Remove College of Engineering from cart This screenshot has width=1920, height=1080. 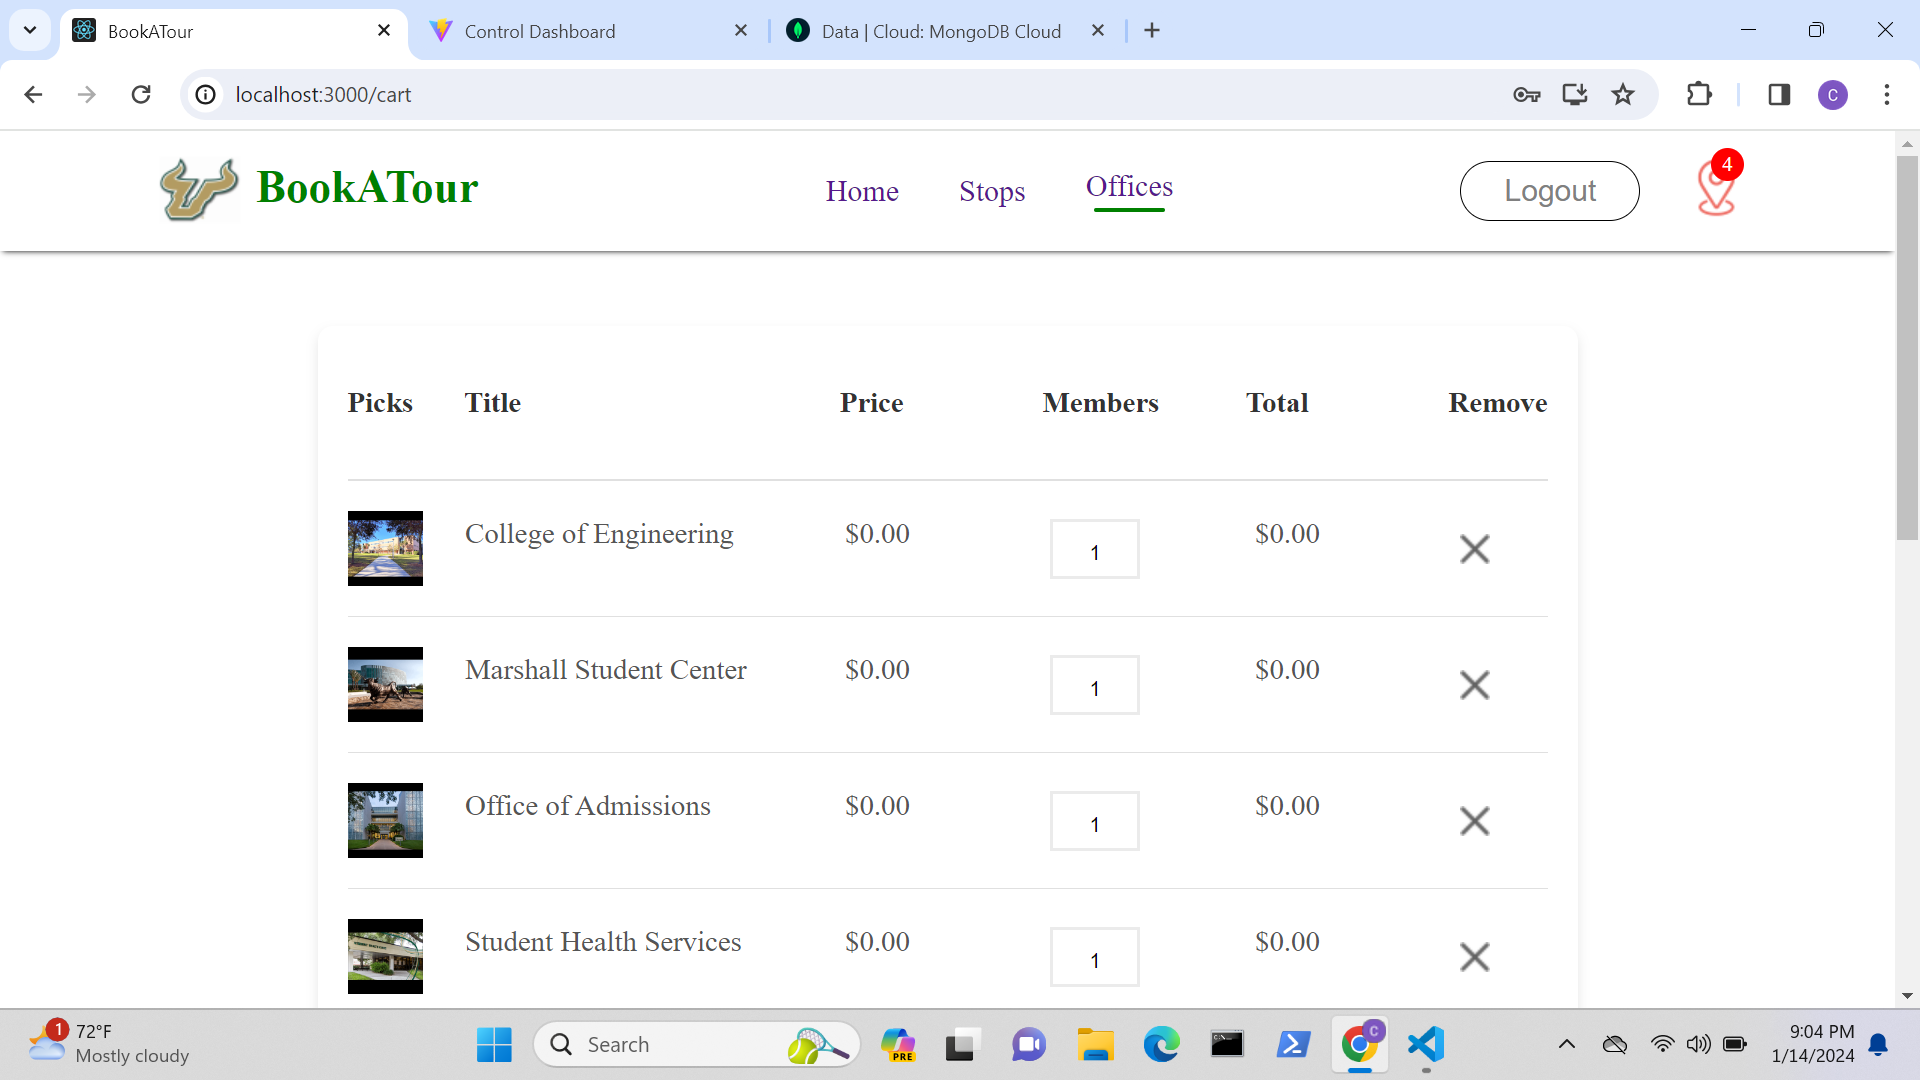[x=1474, y=549]
